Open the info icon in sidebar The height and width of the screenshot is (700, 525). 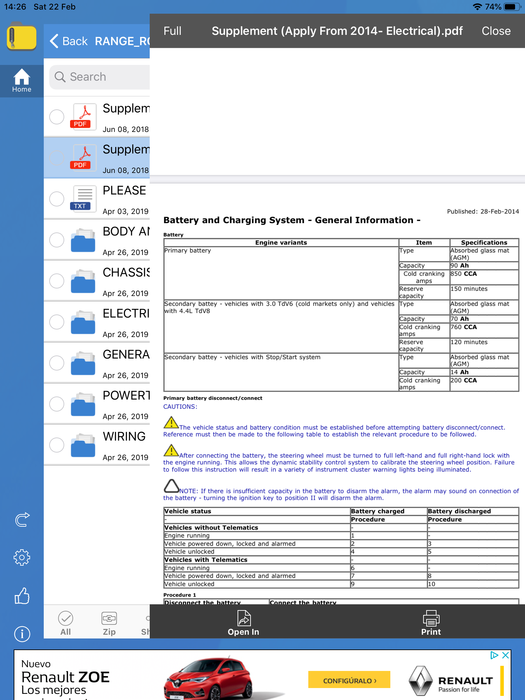point(21,634)
